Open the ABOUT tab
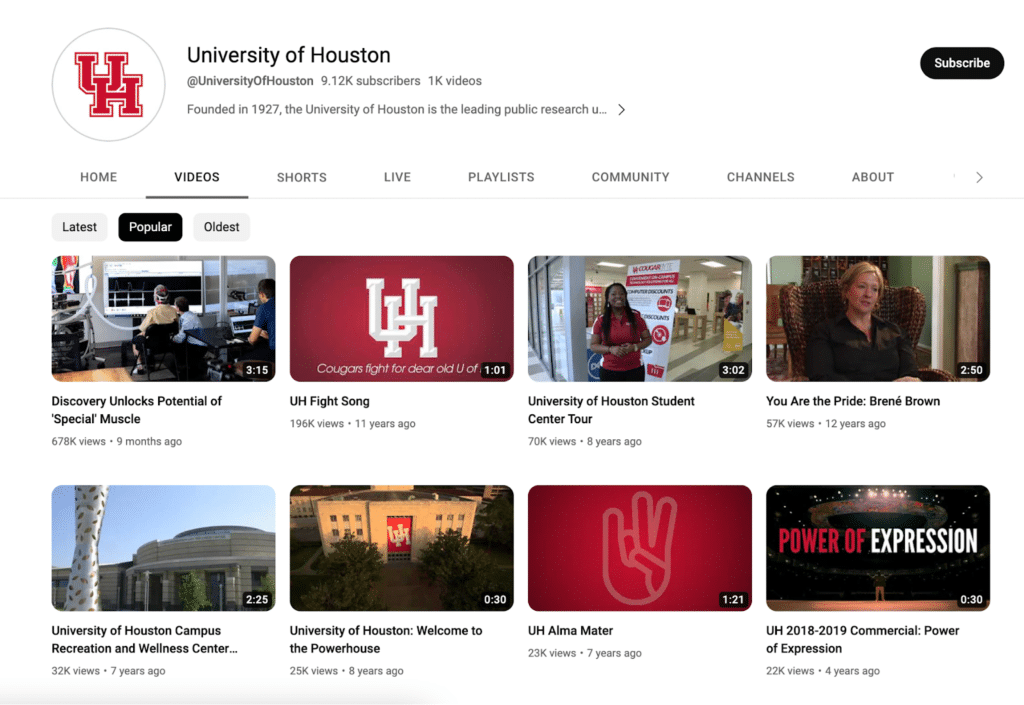 [872, 177]
